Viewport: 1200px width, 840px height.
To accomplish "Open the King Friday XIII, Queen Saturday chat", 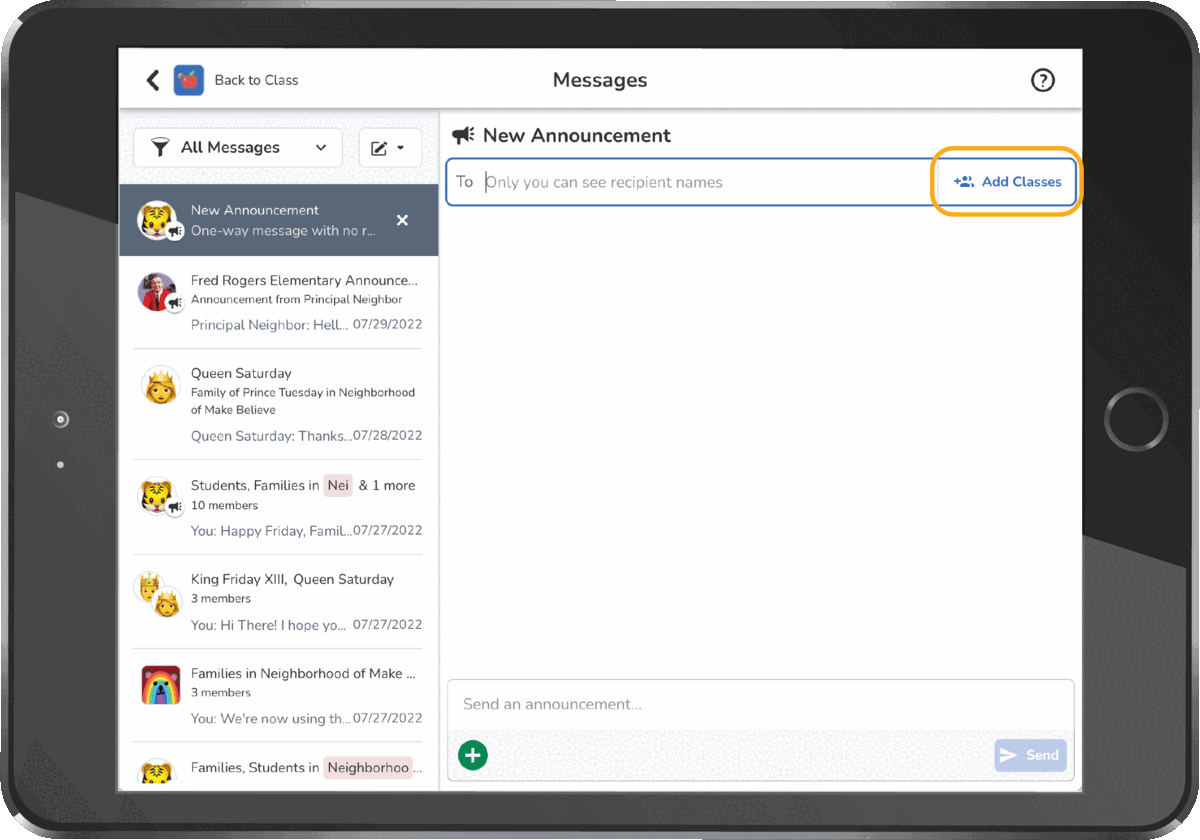I will (x=278, y=600).
